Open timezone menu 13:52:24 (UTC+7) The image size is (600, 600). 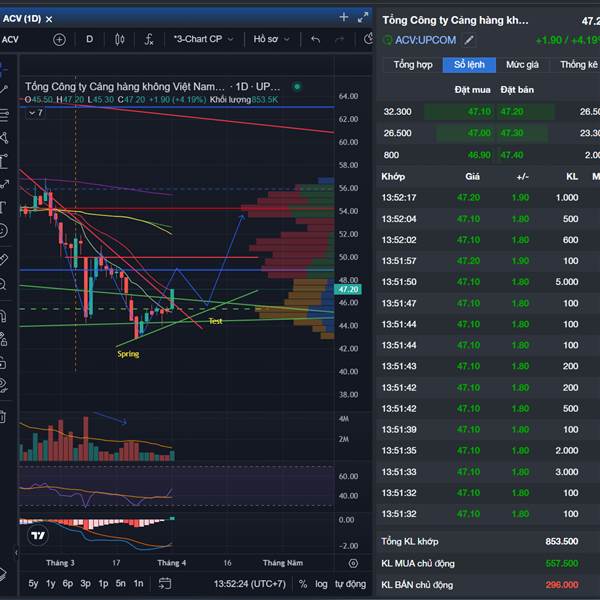pyautogui.click(x=249, y=584)
